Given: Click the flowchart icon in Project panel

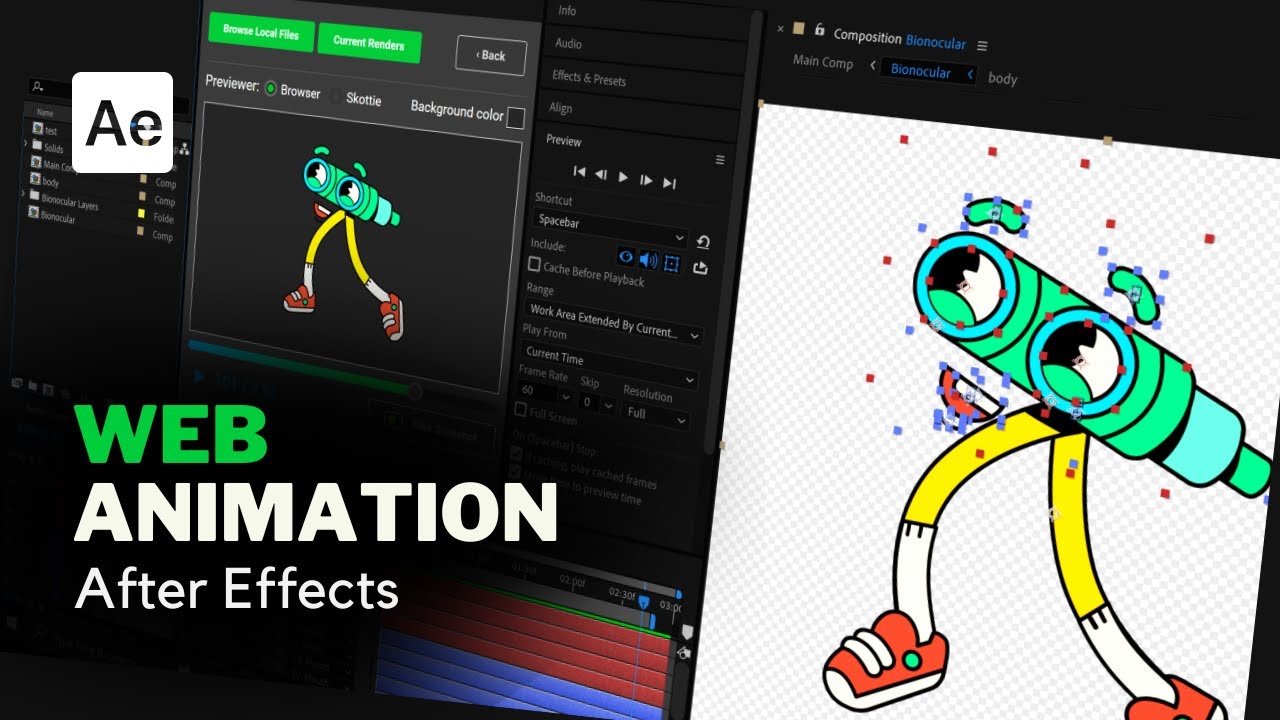Looking at the screenshot, I should coord(184,149).
